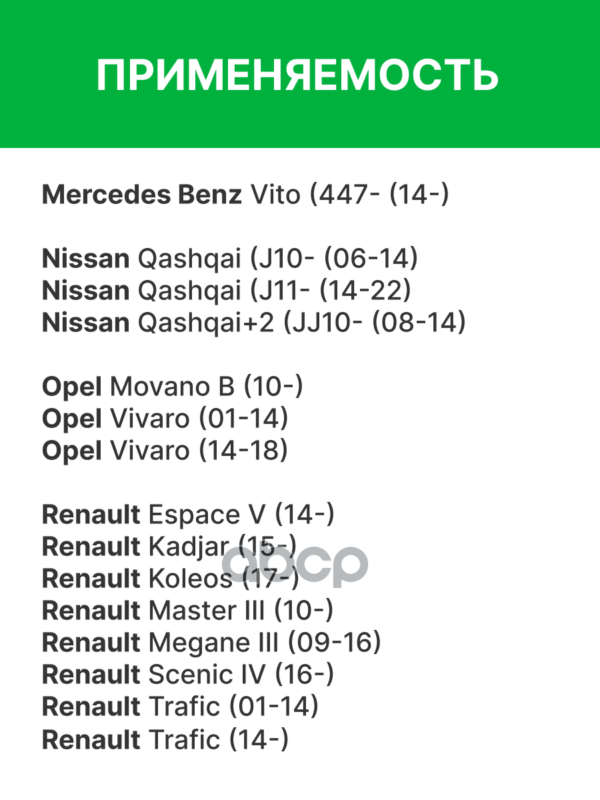
Task: Click the Renault Trafic (01-14) entry
Action: [180, 707]
